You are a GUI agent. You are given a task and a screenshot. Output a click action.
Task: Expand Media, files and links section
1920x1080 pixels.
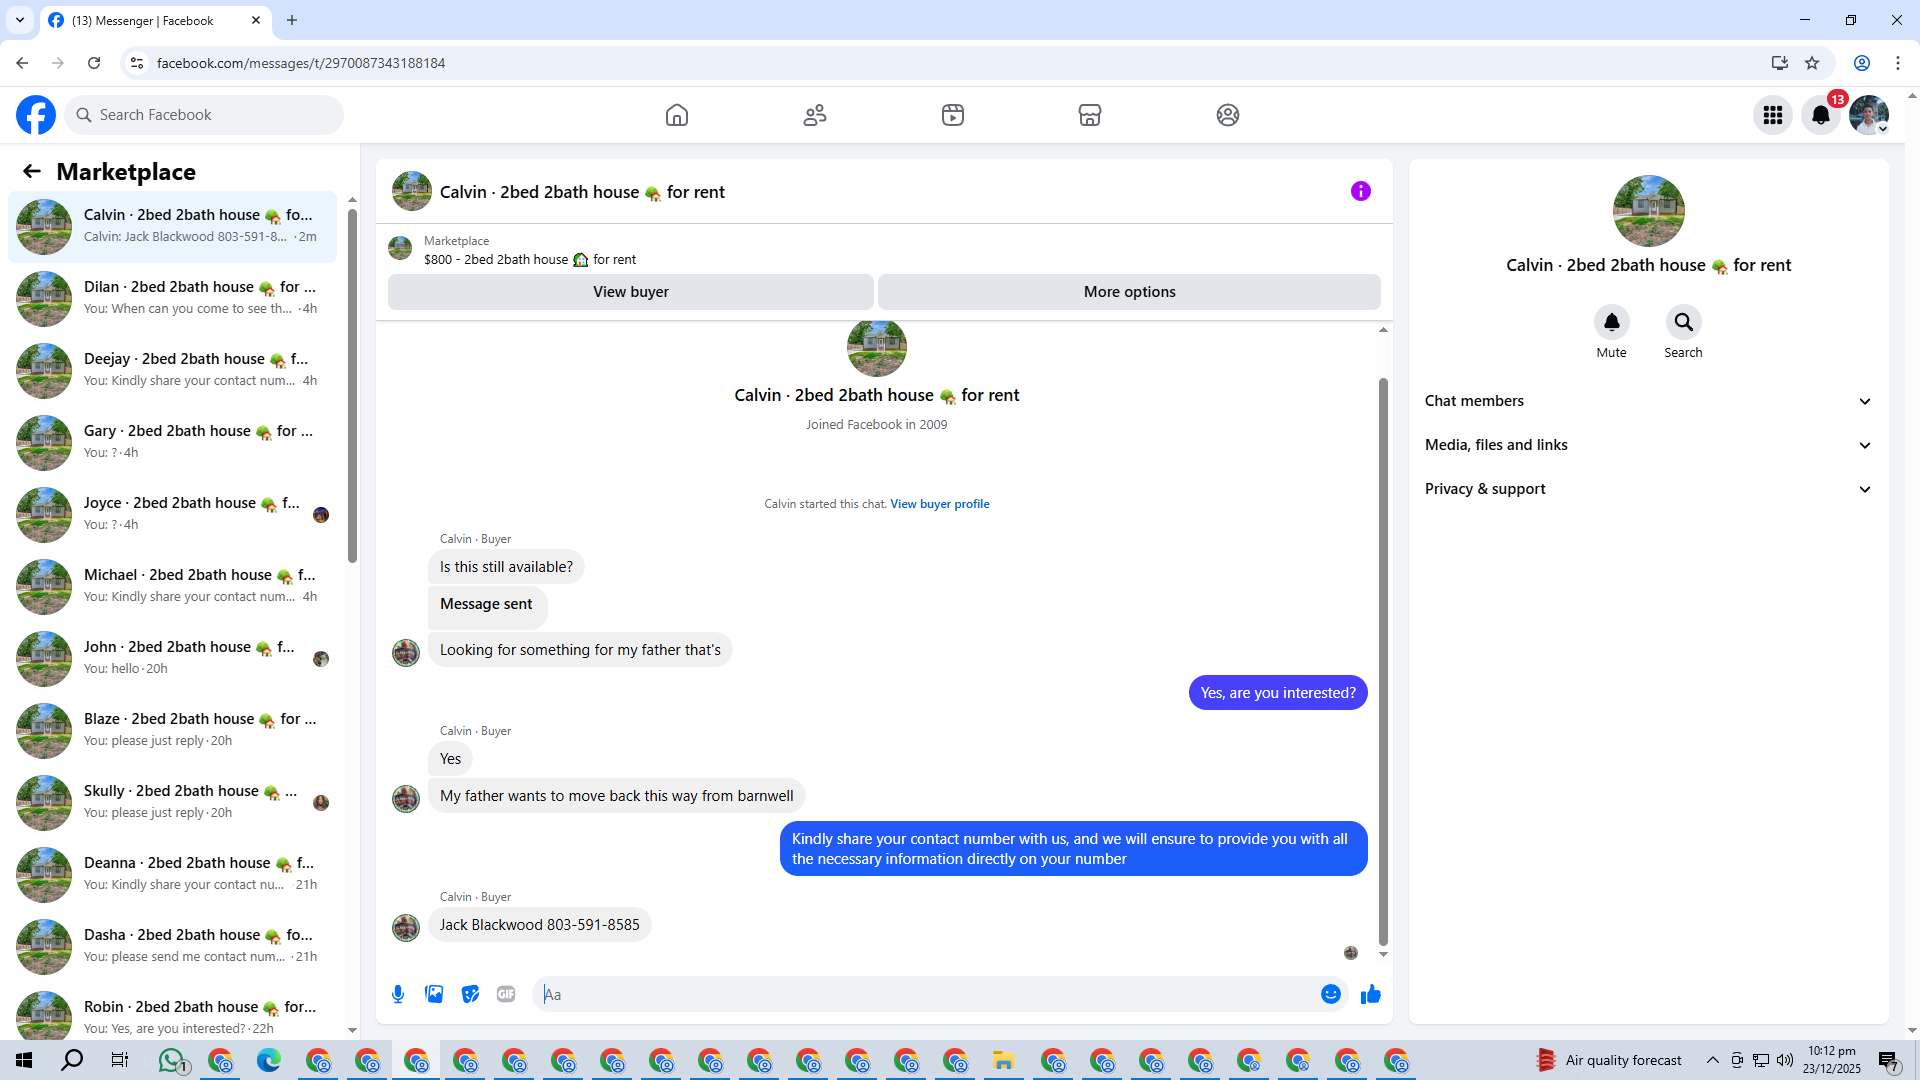click(x=1648, y=445)
